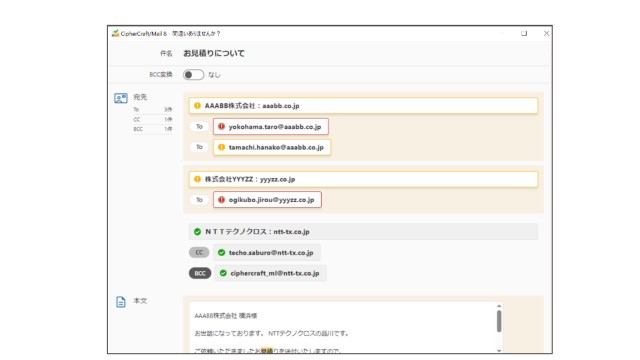
Task: Click green check icon on ciphercraft_ml address
Action: [223, 273]
